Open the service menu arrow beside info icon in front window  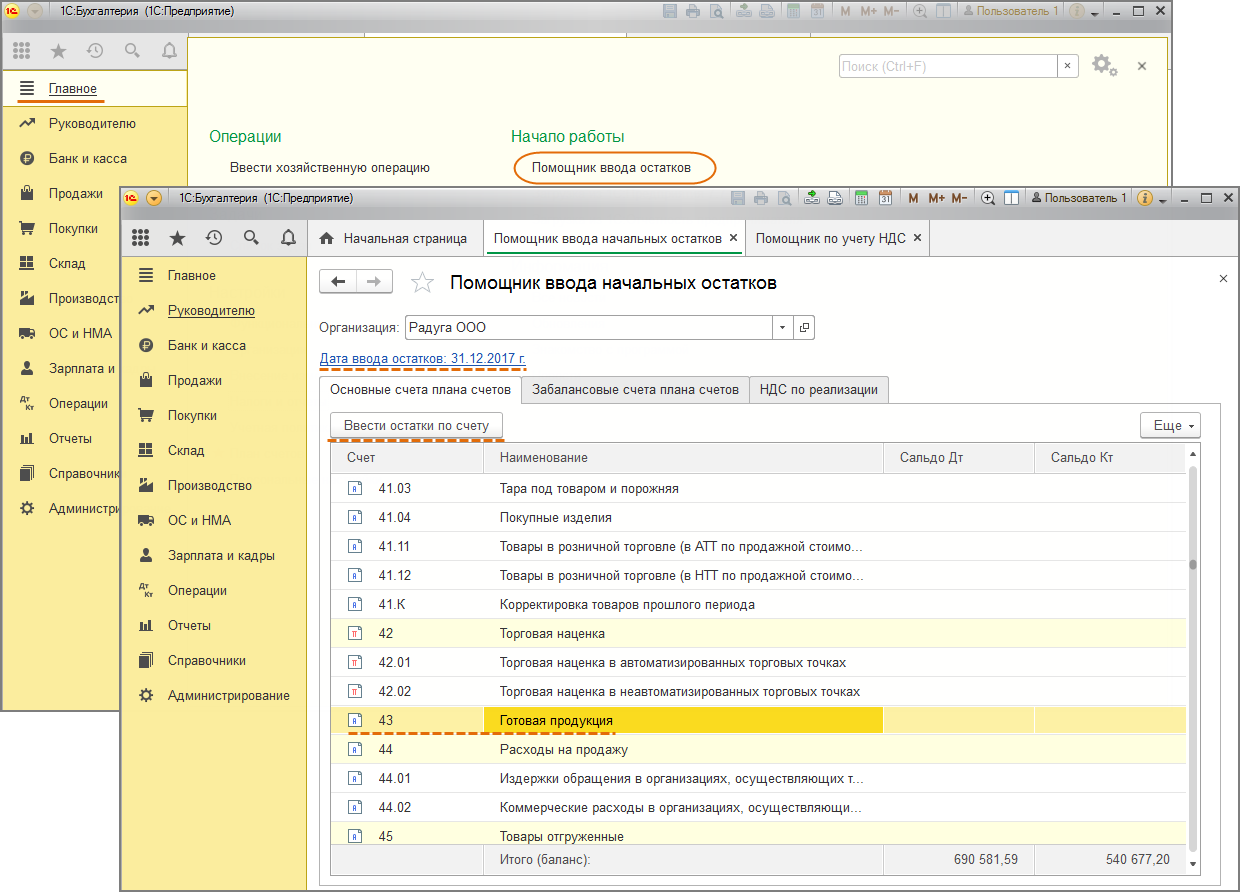click(1162, 200)
